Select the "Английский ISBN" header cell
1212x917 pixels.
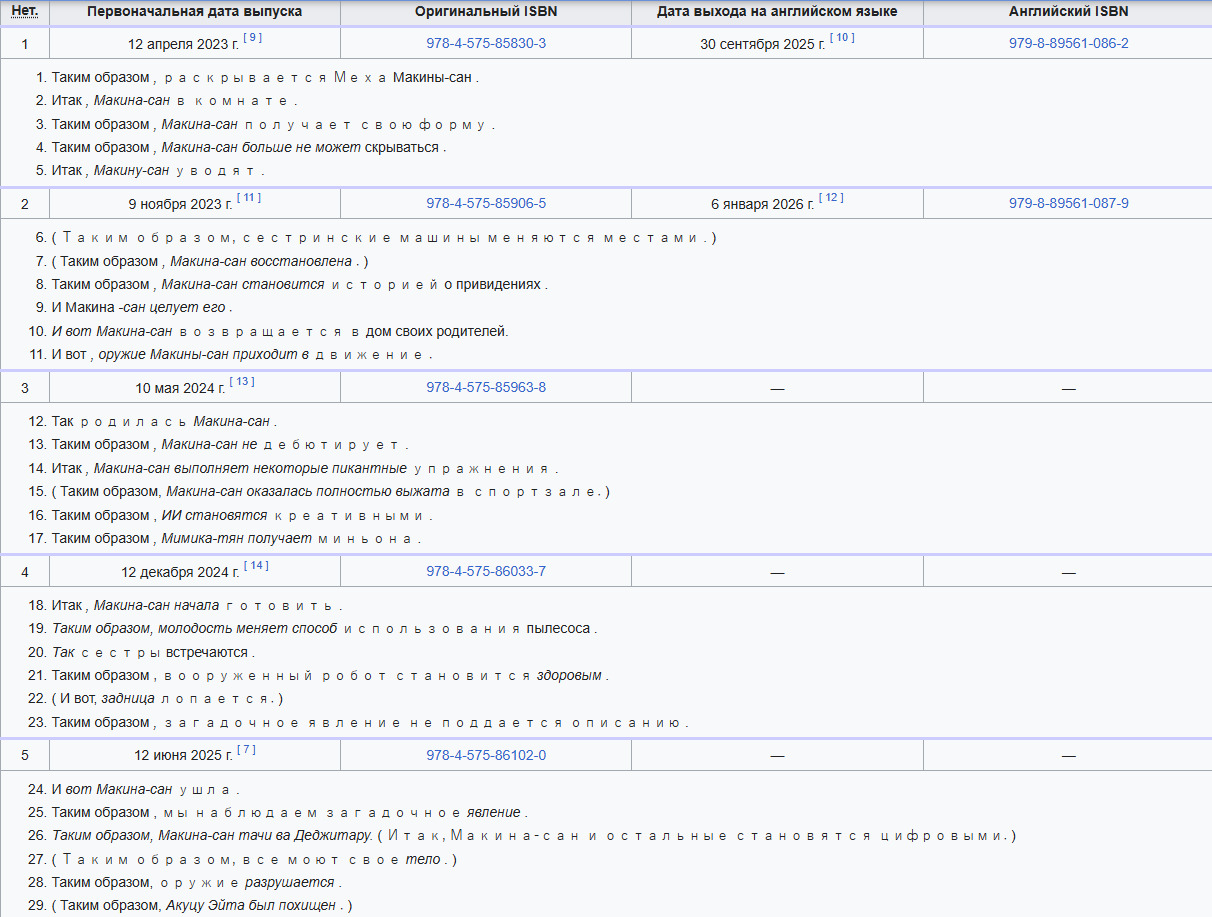click(x=1068, y=12)
